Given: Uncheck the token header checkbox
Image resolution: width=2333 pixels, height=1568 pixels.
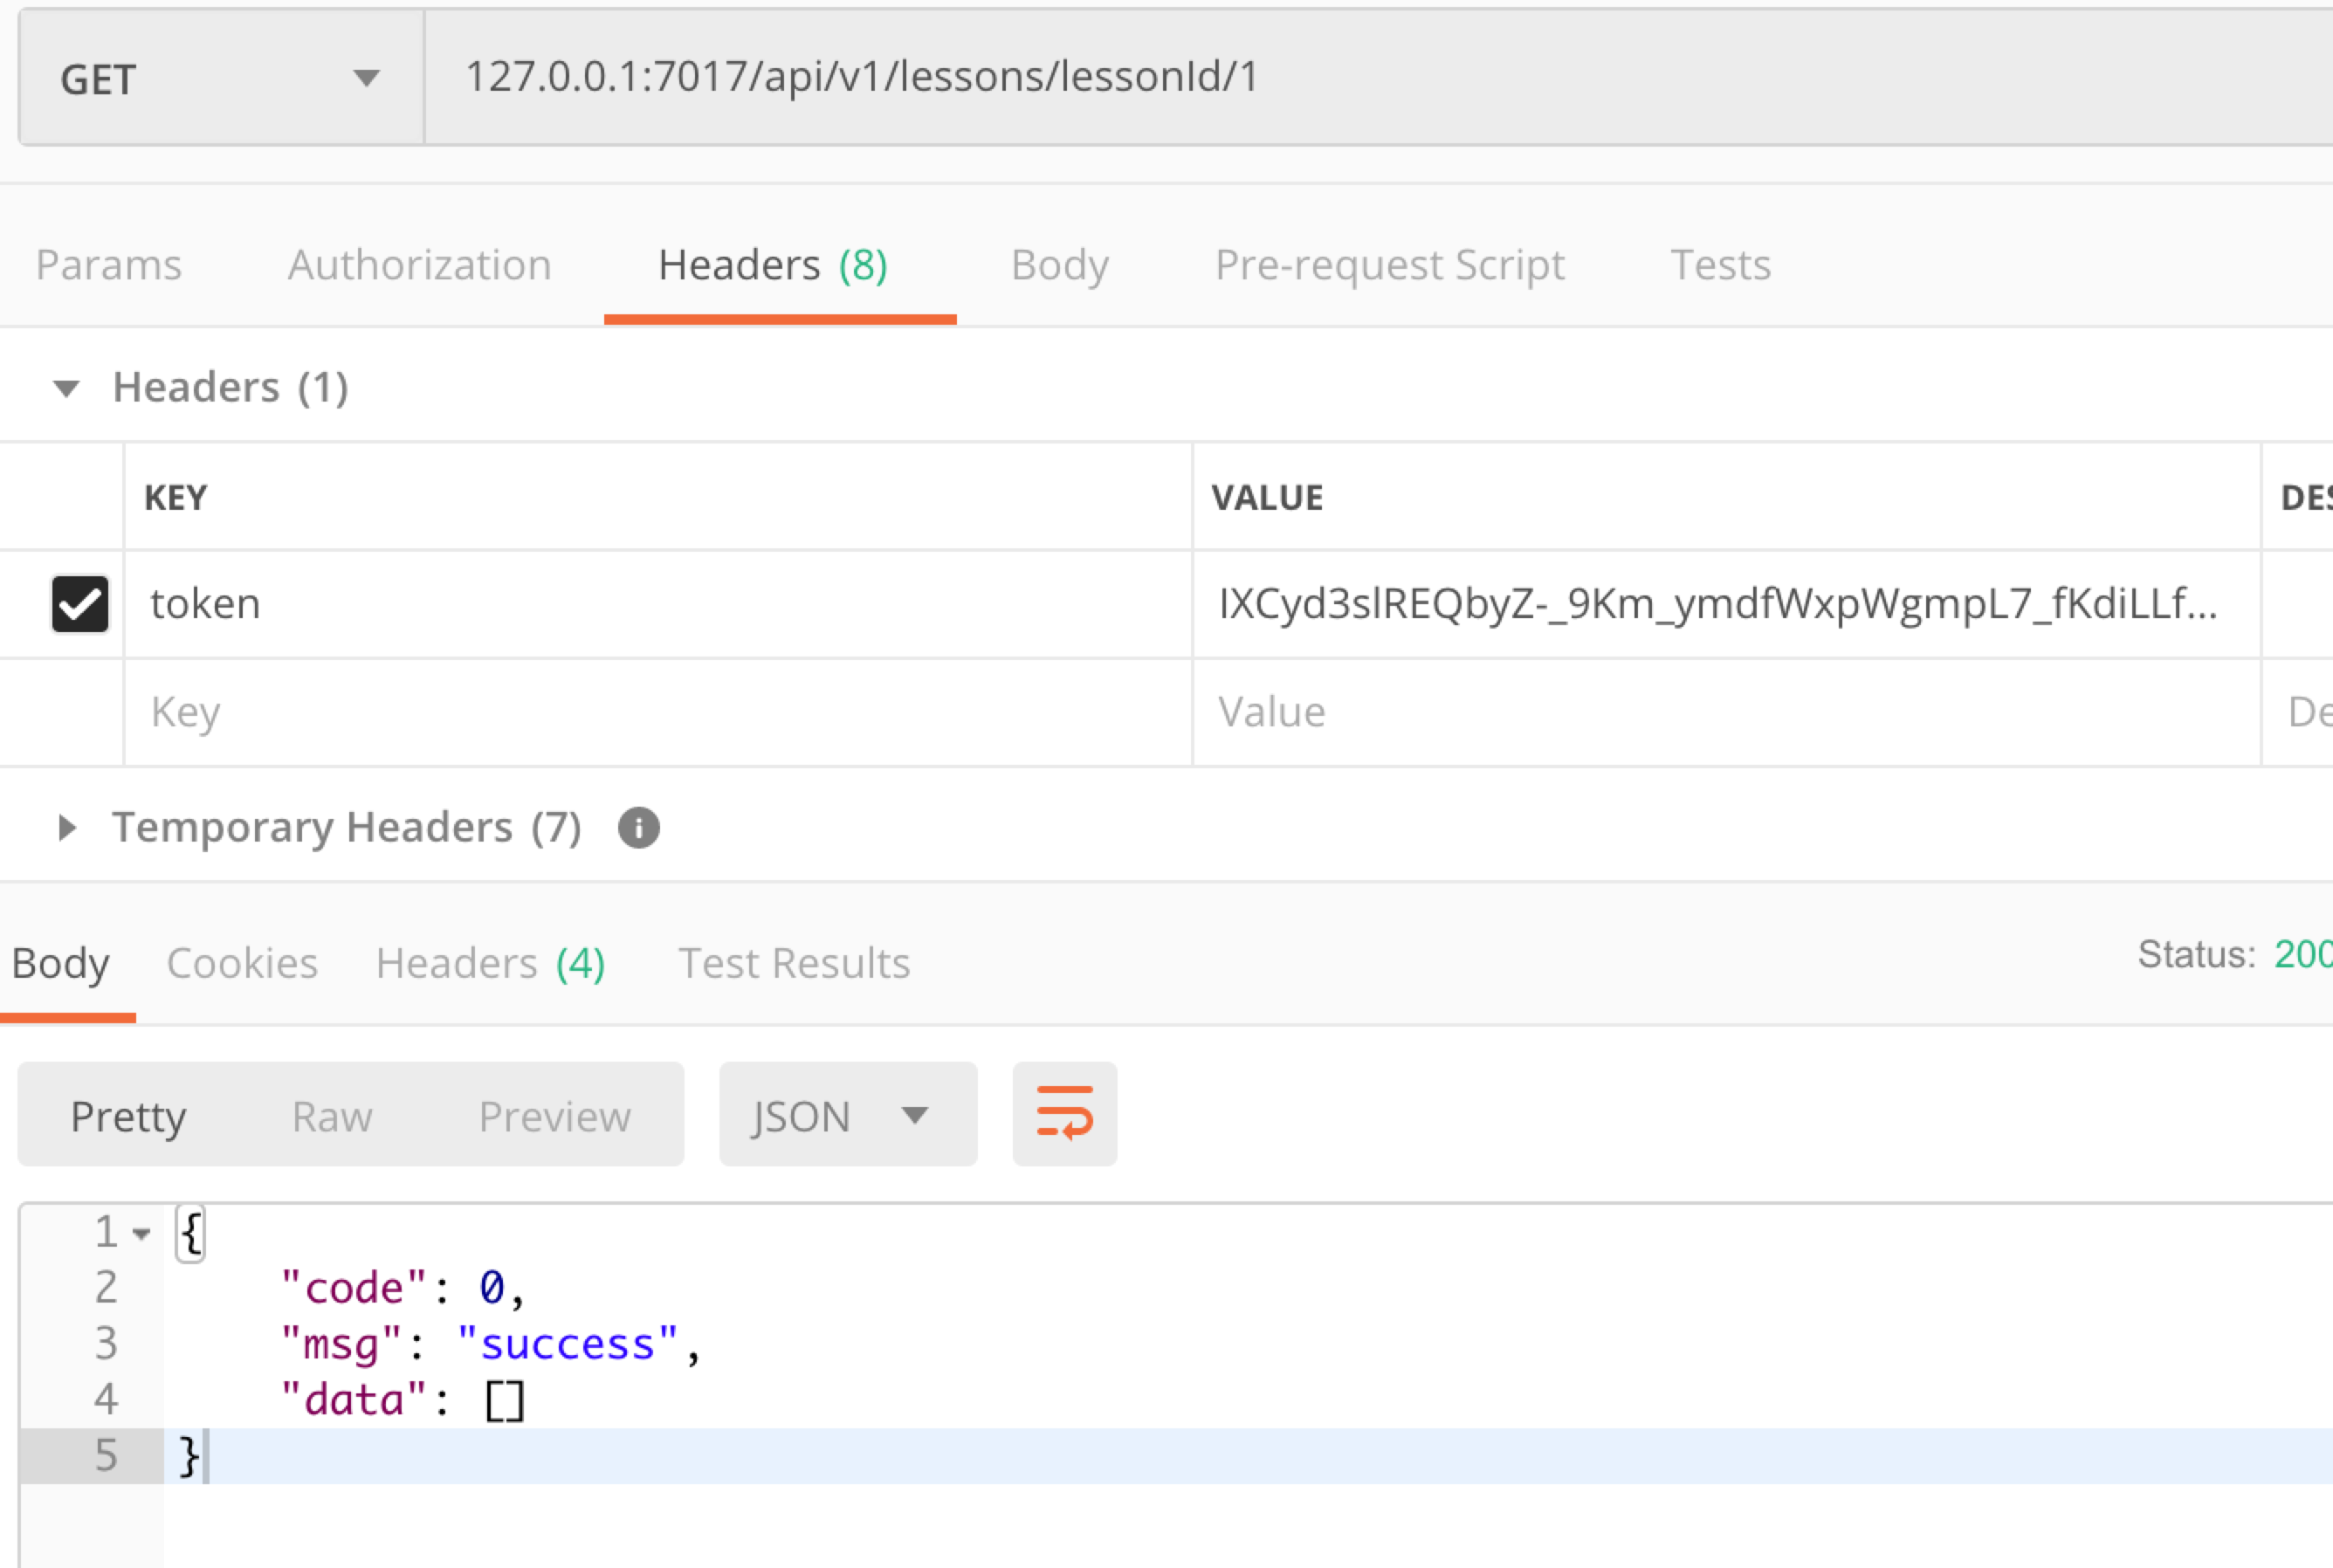Looking at the screenshot, I should (x=80, y=604).
